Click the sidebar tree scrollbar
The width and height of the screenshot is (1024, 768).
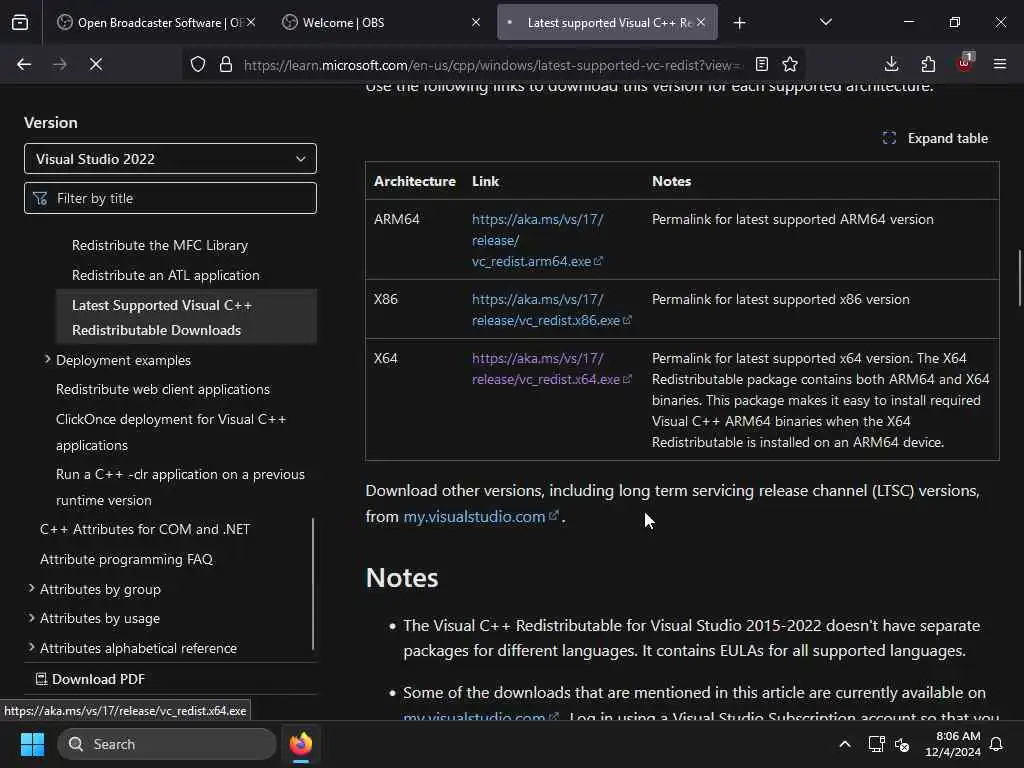[313, 584]
